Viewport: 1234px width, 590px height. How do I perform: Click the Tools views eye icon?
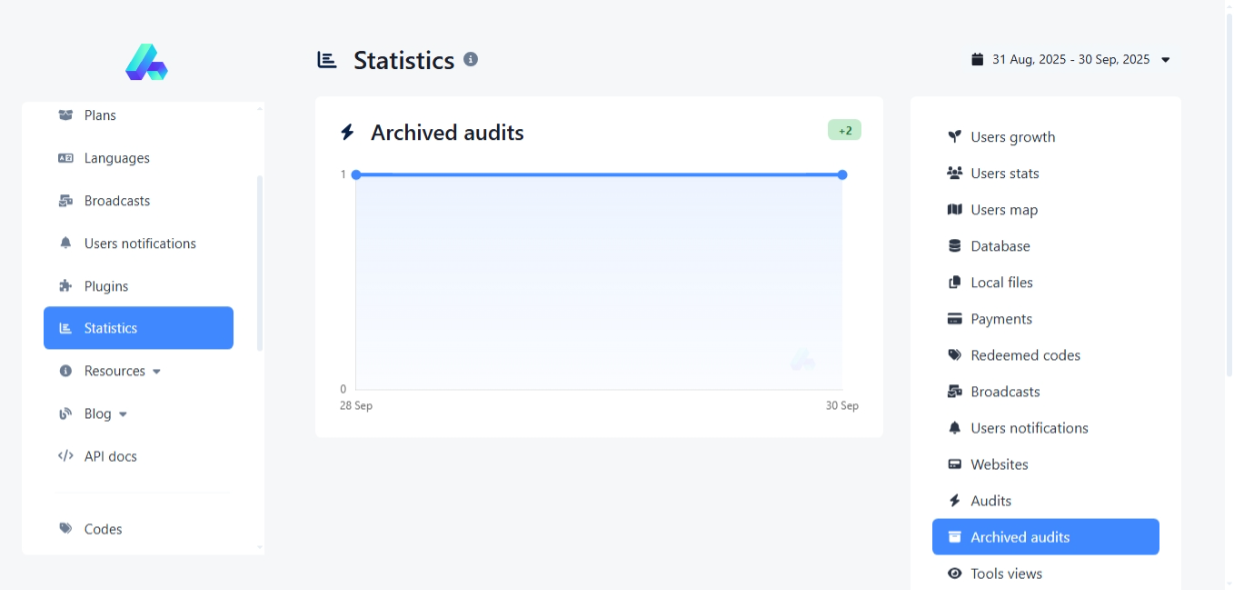click(x=954, y=573)
